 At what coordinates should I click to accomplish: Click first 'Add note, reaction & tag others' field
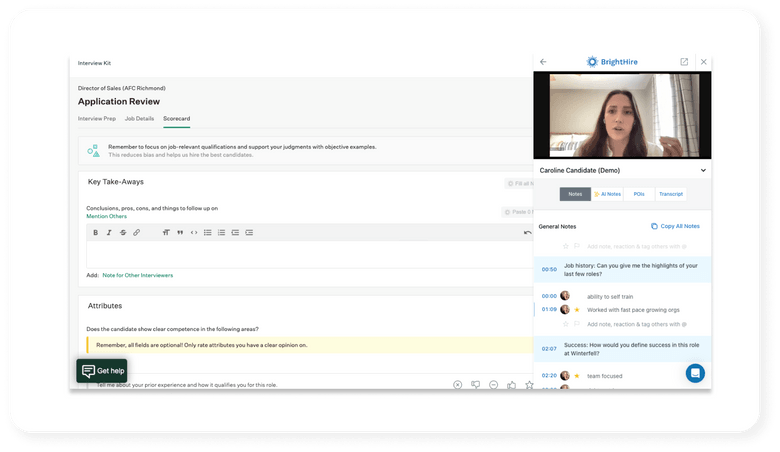pos(636,247)
